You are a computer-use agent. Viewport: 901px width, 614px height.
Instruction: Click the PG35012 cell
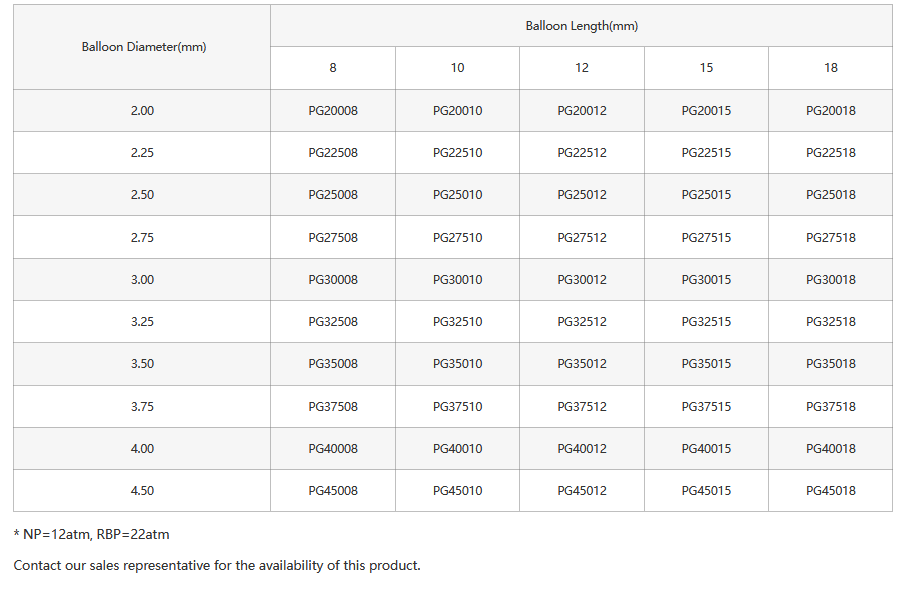(582, 364)
